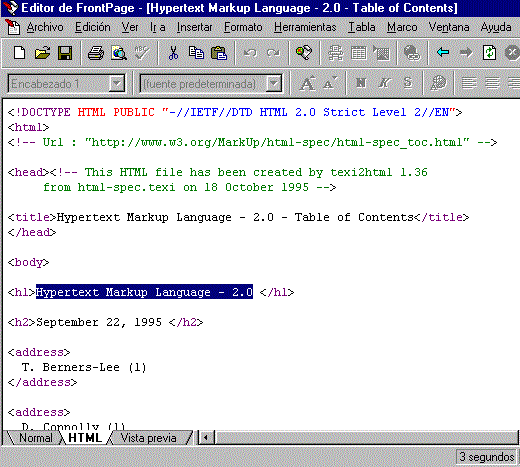Click the FrontPage Explorer icon
520x467 pixels.
[x=304, y=53]
